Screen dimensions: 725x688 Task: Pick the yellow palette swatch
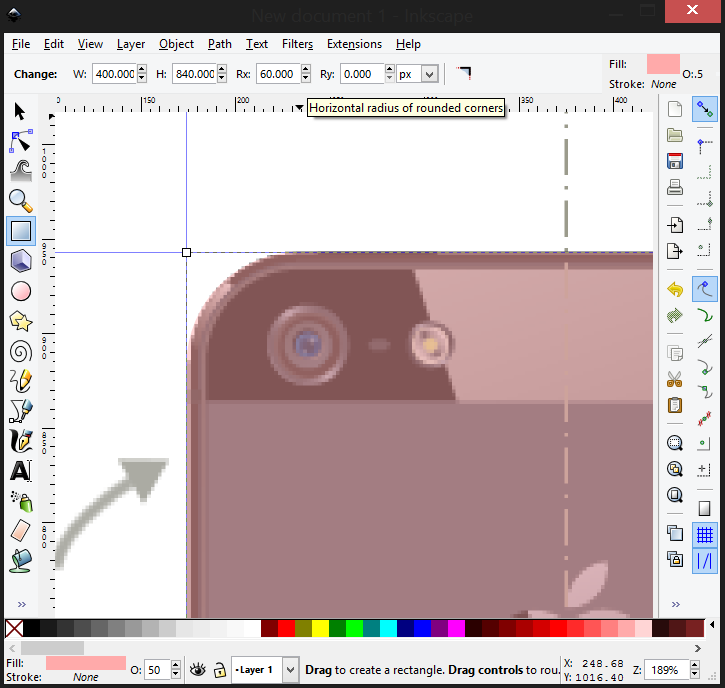click(x=320, y=628)
